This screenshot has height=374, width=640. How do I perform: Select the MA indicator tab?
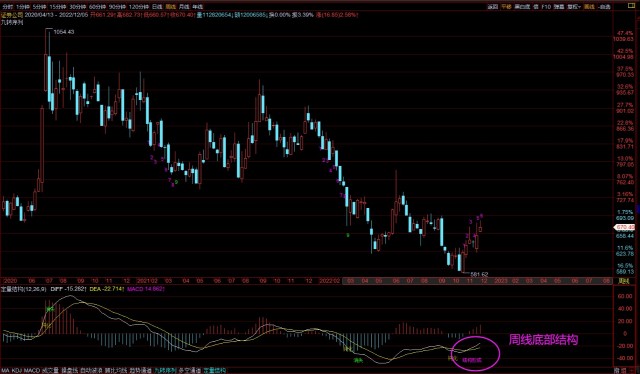pyautogui.click(x=5, y=370)
